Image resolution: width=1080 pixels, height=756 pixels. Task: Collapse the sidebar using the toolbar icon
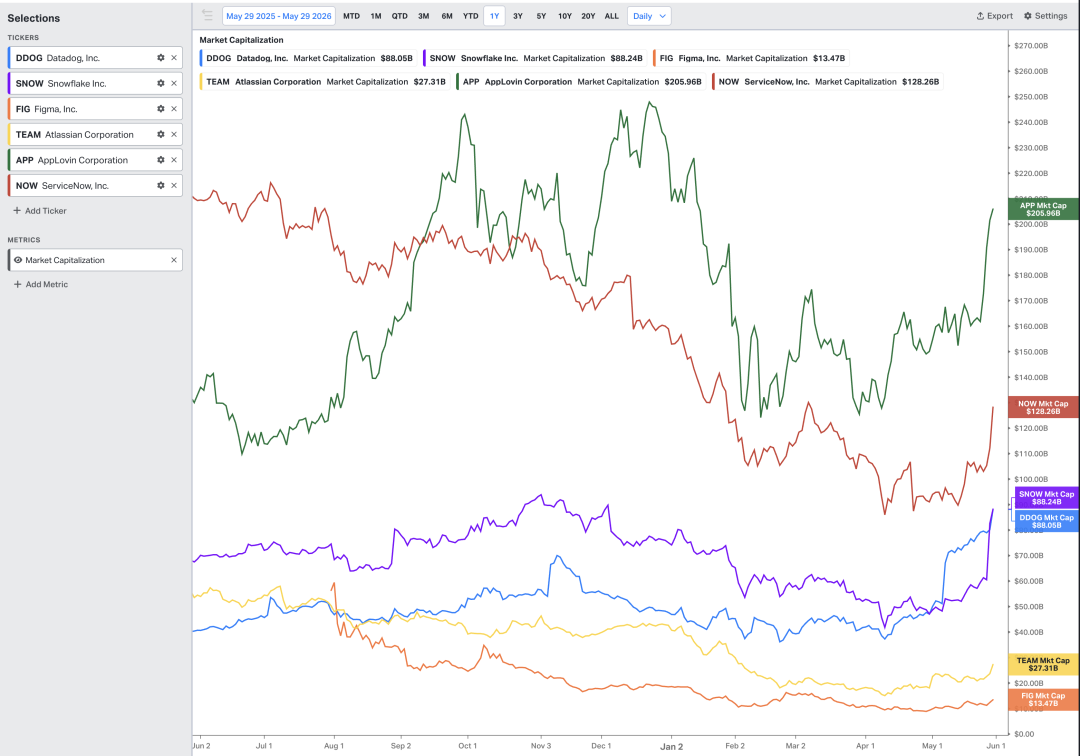click(207, 15)
